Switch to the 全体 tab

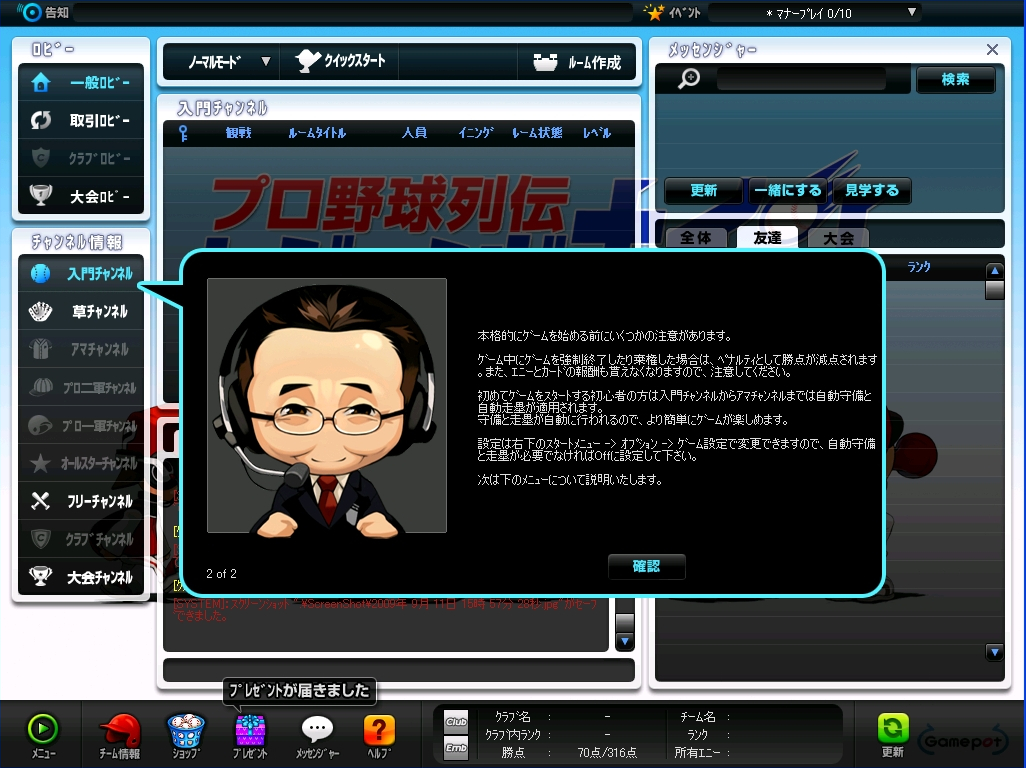tap(695, 238)
